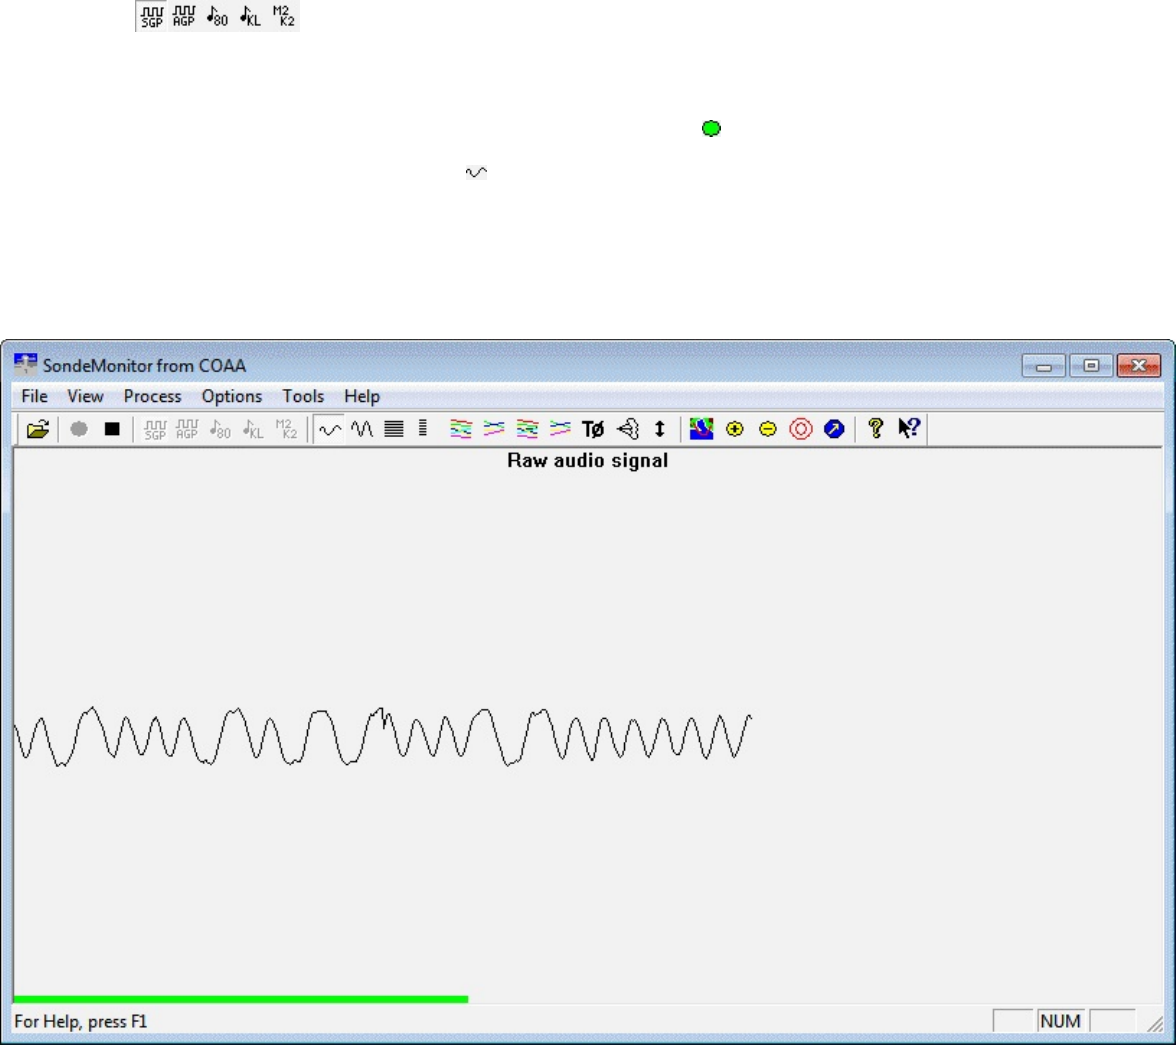Activate context help pointer-question icon
Screen dimensions: 1176x1045
tap(908, 428)
